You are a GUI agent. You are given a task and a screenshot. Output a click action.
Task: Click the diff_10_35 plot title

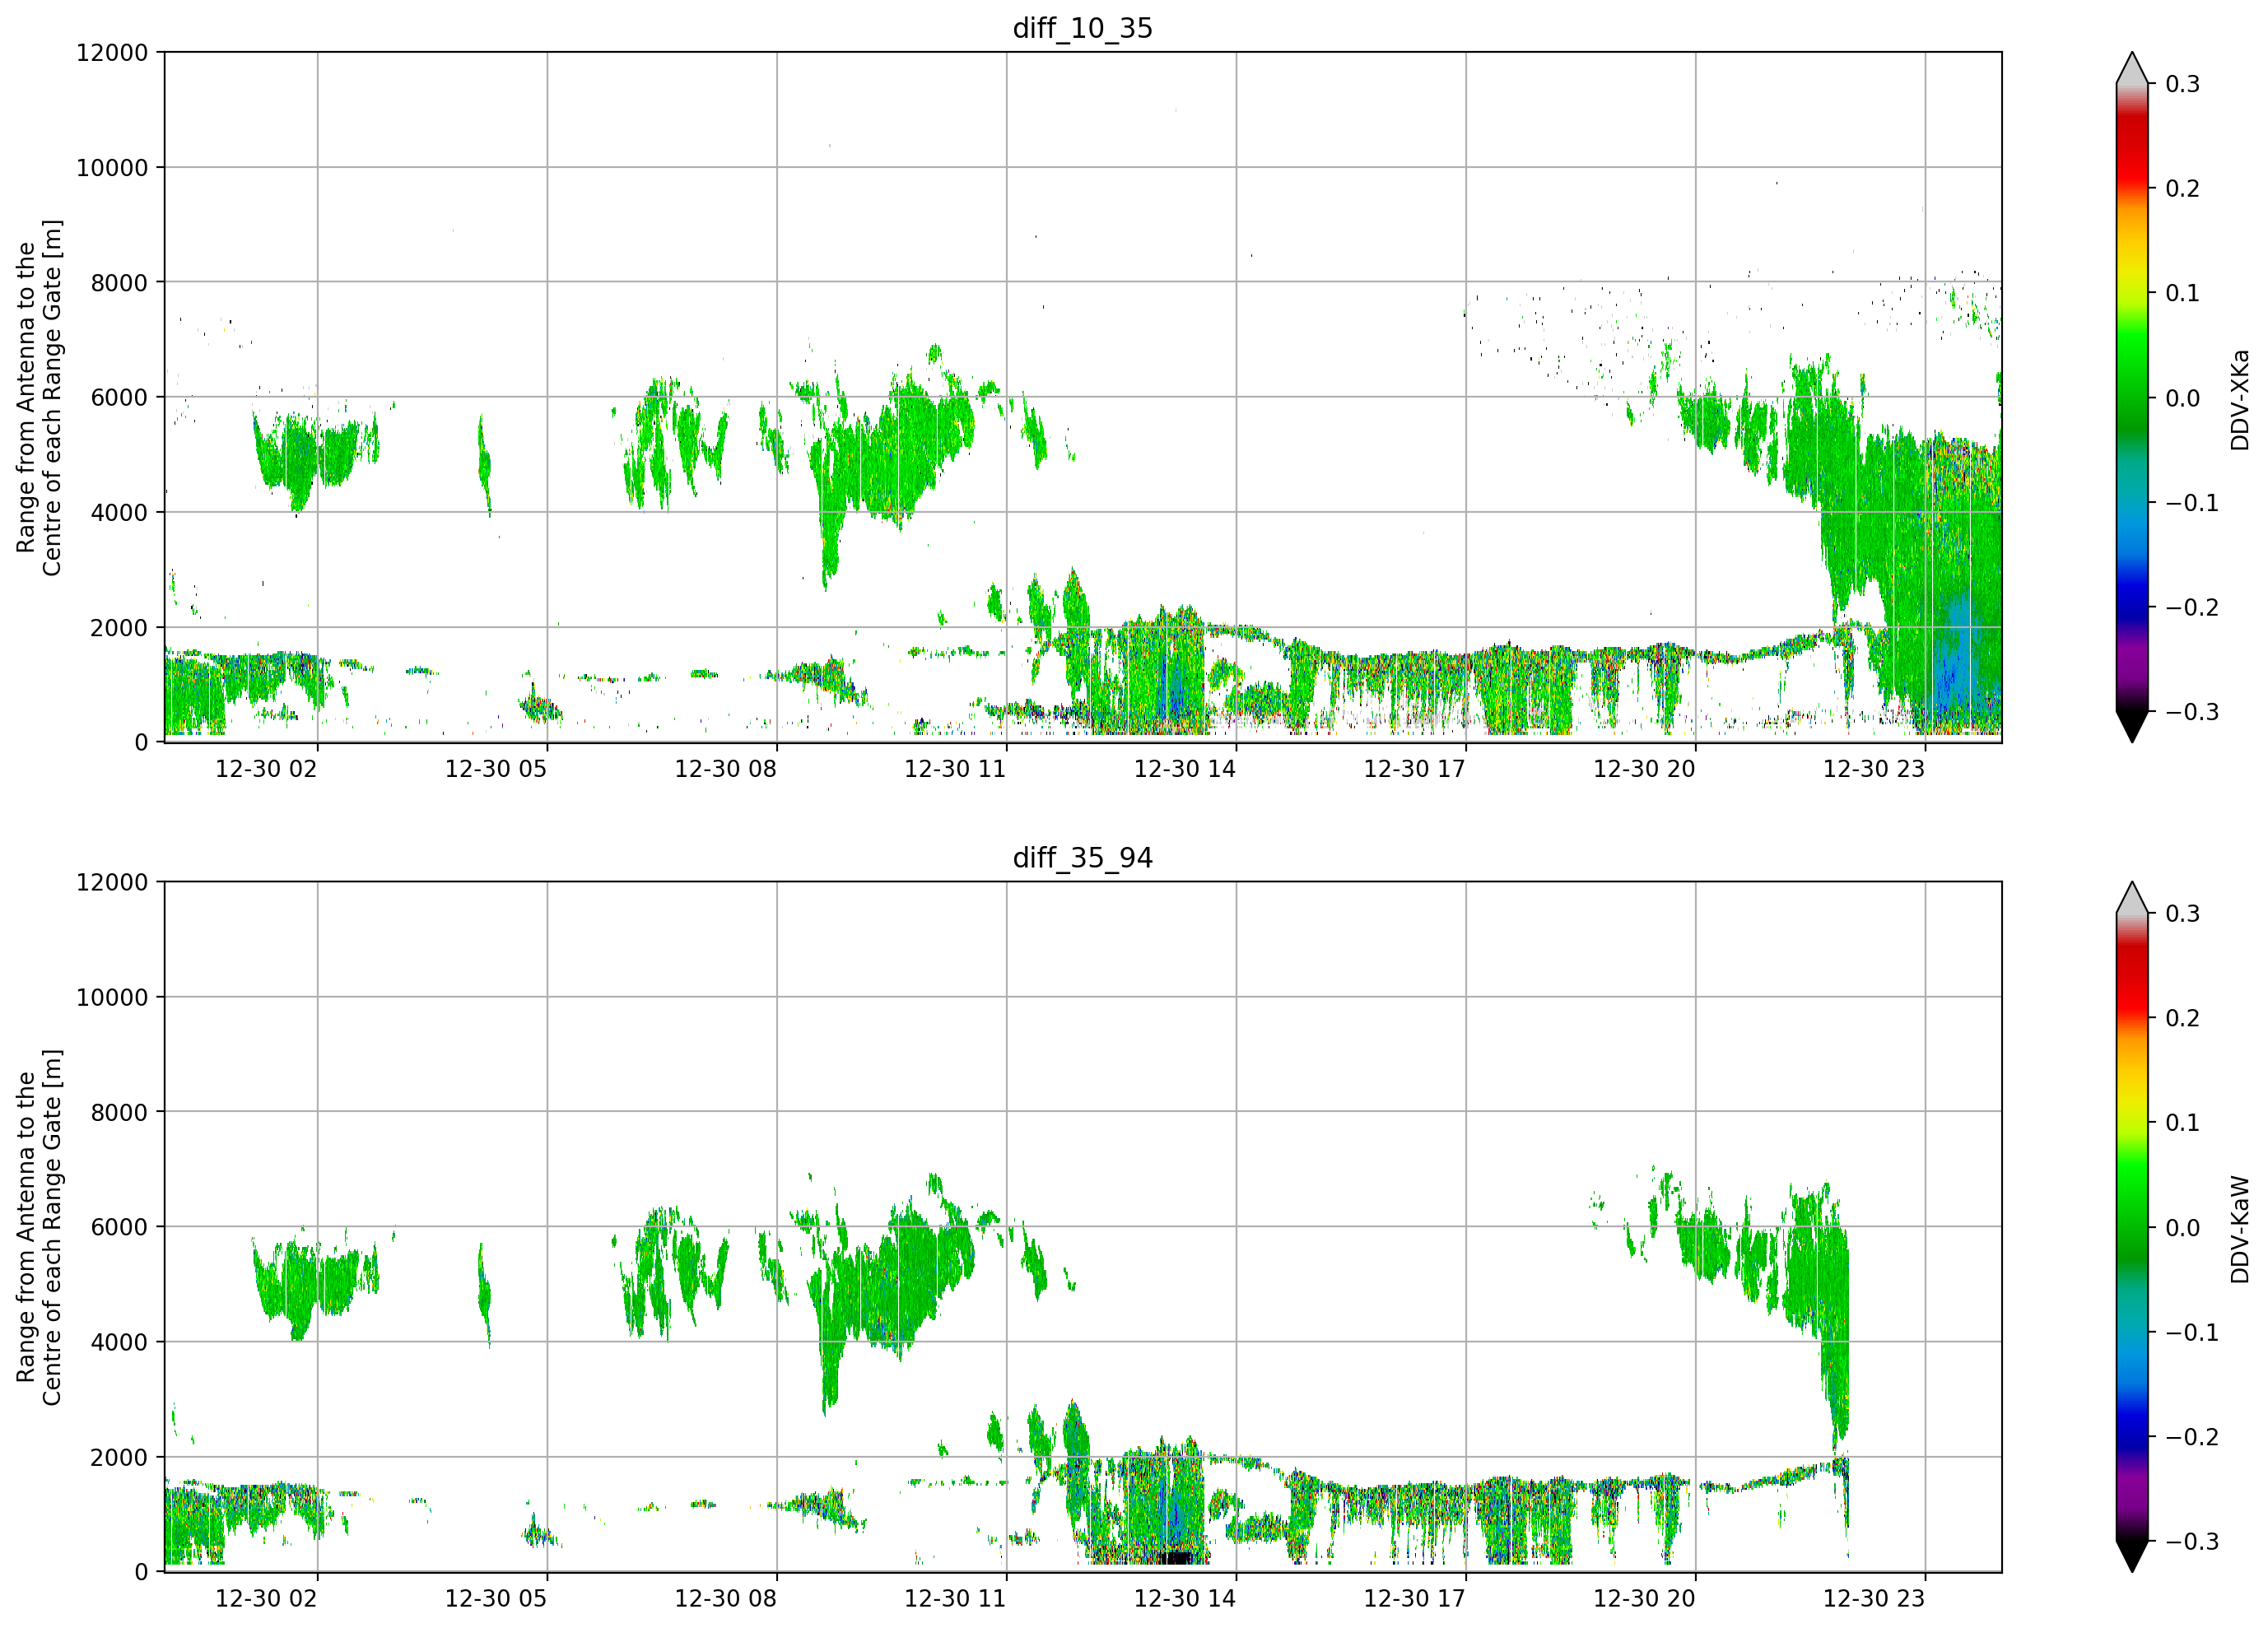(x=1082, y=28)
